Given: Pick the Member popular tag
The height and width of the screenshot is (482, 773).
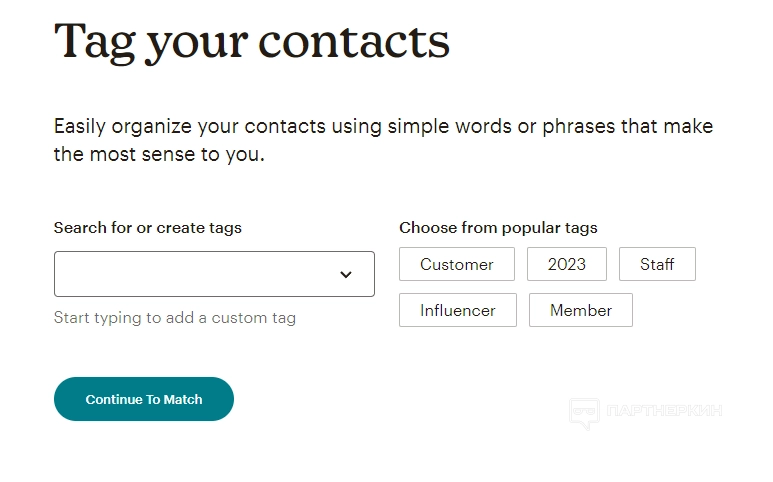Looking at the screenshot, I should [580, 310].
